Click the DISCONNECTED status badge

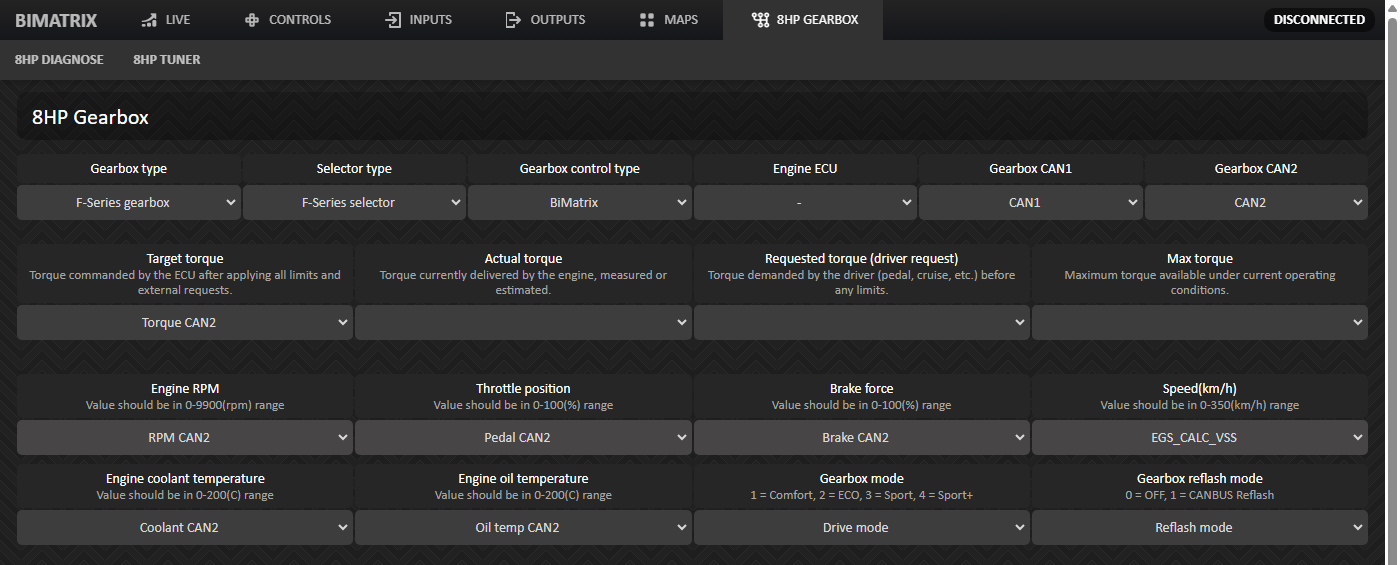[1319, 20]
